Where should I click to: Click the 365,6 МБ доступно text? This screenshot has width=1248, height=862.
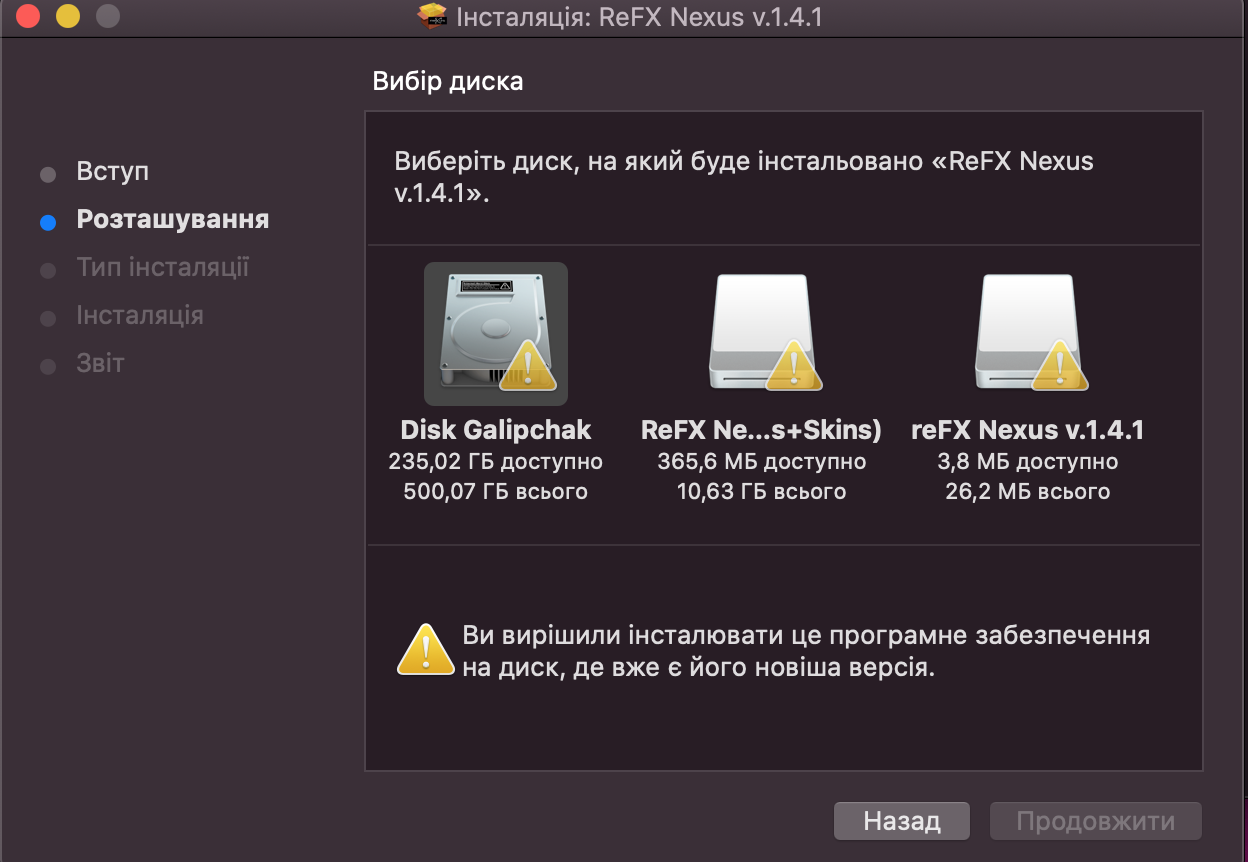(761, 462)
